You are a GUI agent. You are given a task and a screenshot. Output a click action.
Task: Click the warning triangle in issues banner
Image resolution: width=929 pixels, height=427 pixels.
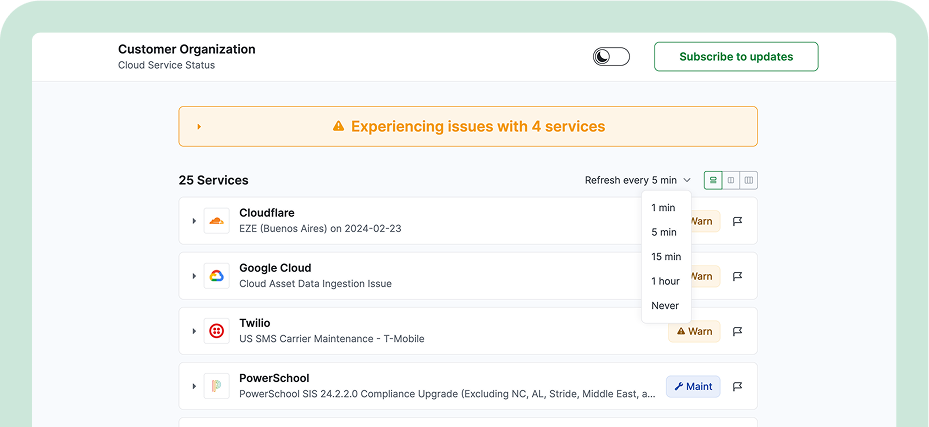click(x=338, y=126)
